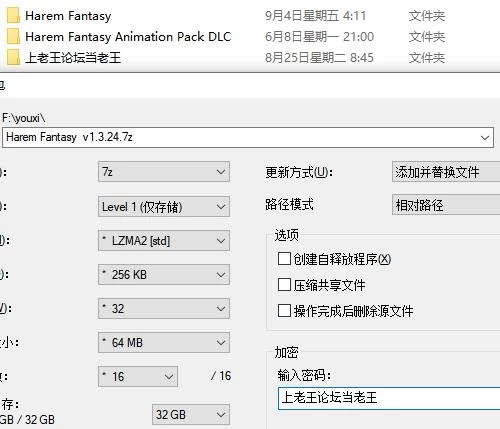Click 文件夹 type in Harem Fantasy row
Viewport: 500px width, 429px height.
click(427, 16)
